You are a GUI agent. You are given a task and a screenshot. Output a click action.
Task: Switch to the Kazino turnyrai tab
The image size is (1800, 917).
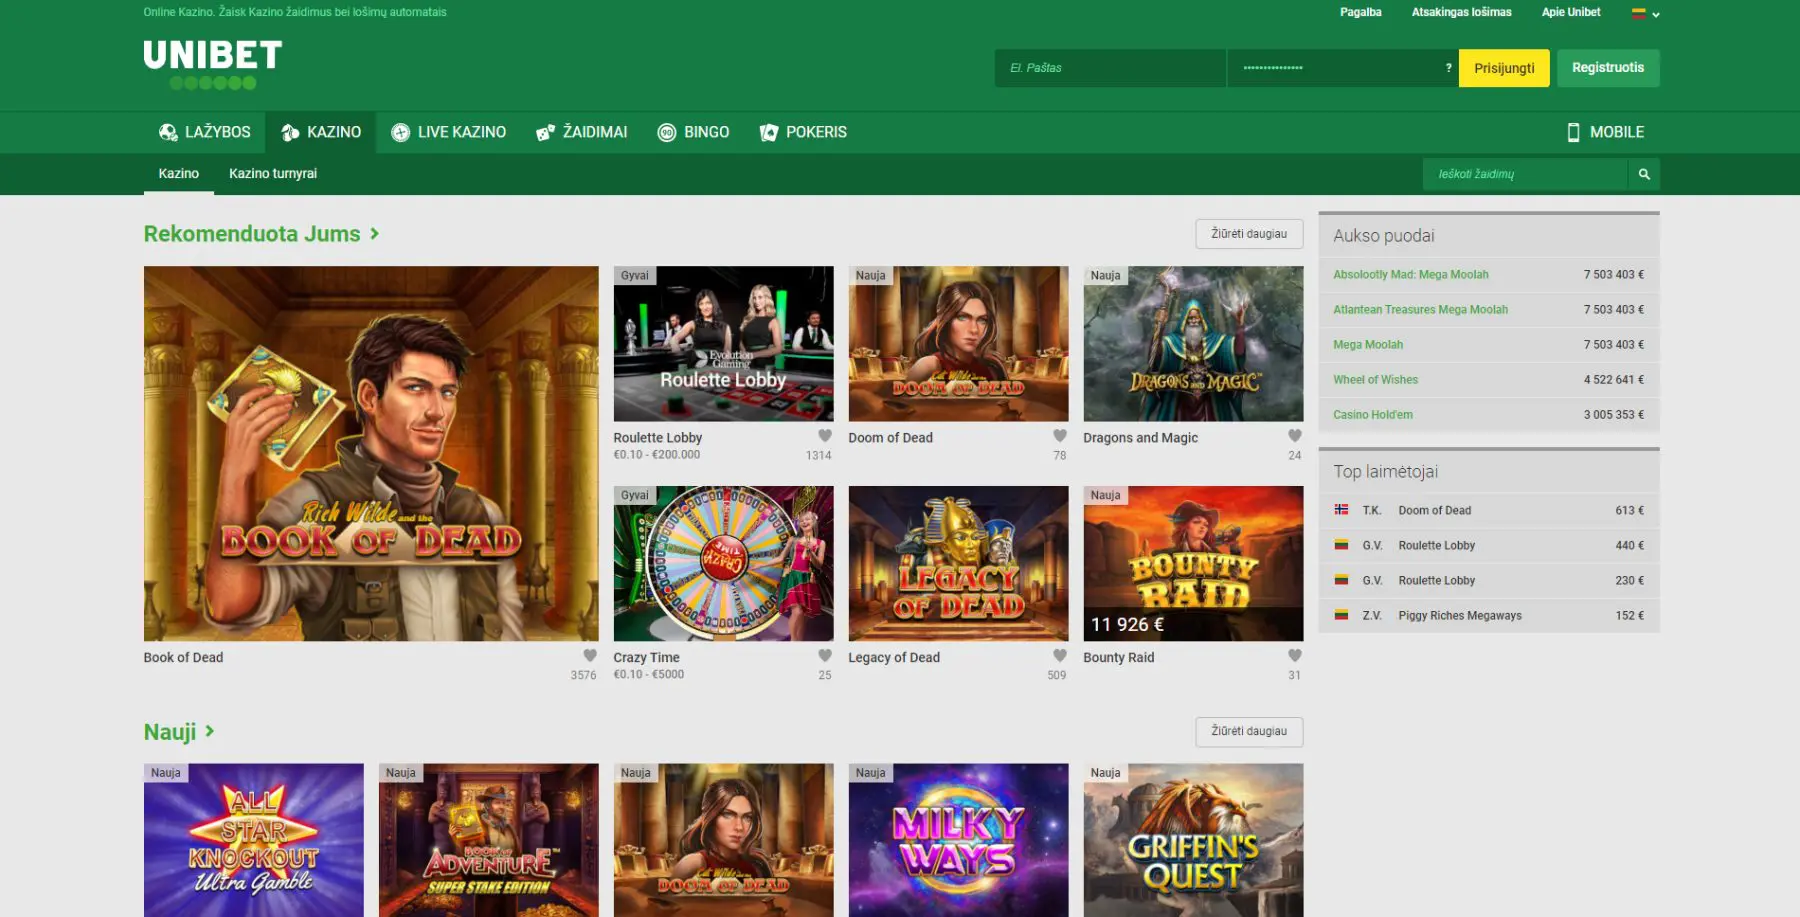tap(272, 173)
